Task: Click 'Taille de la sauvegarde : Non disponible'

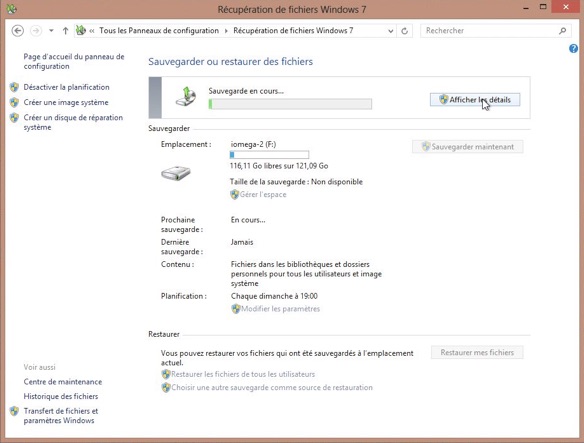Action: click(x=296, y=182)
